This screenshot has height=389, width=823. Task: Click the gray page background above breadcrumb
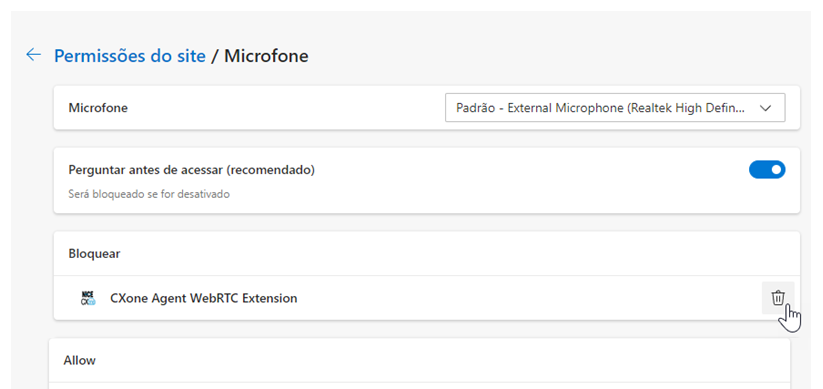[x=411, y=26]
